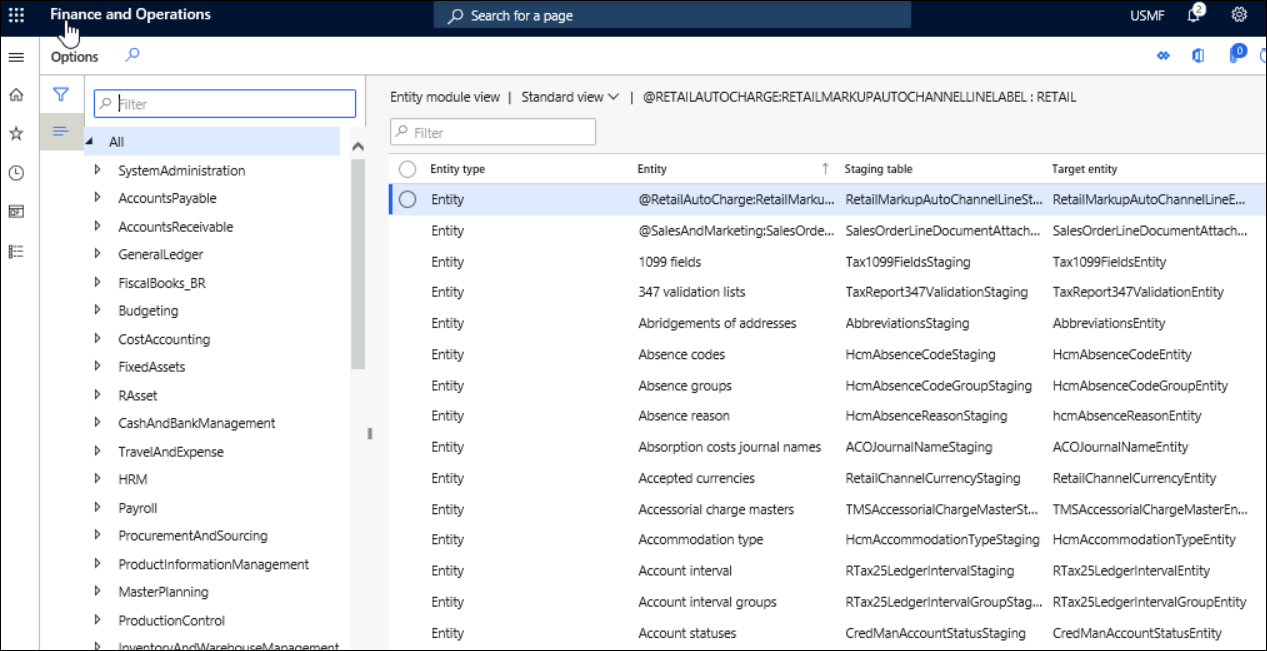Viewport: 1267px width, 651px height.
Task: Expand the navigation pane hamburger menu
Action: coord(16,57)
